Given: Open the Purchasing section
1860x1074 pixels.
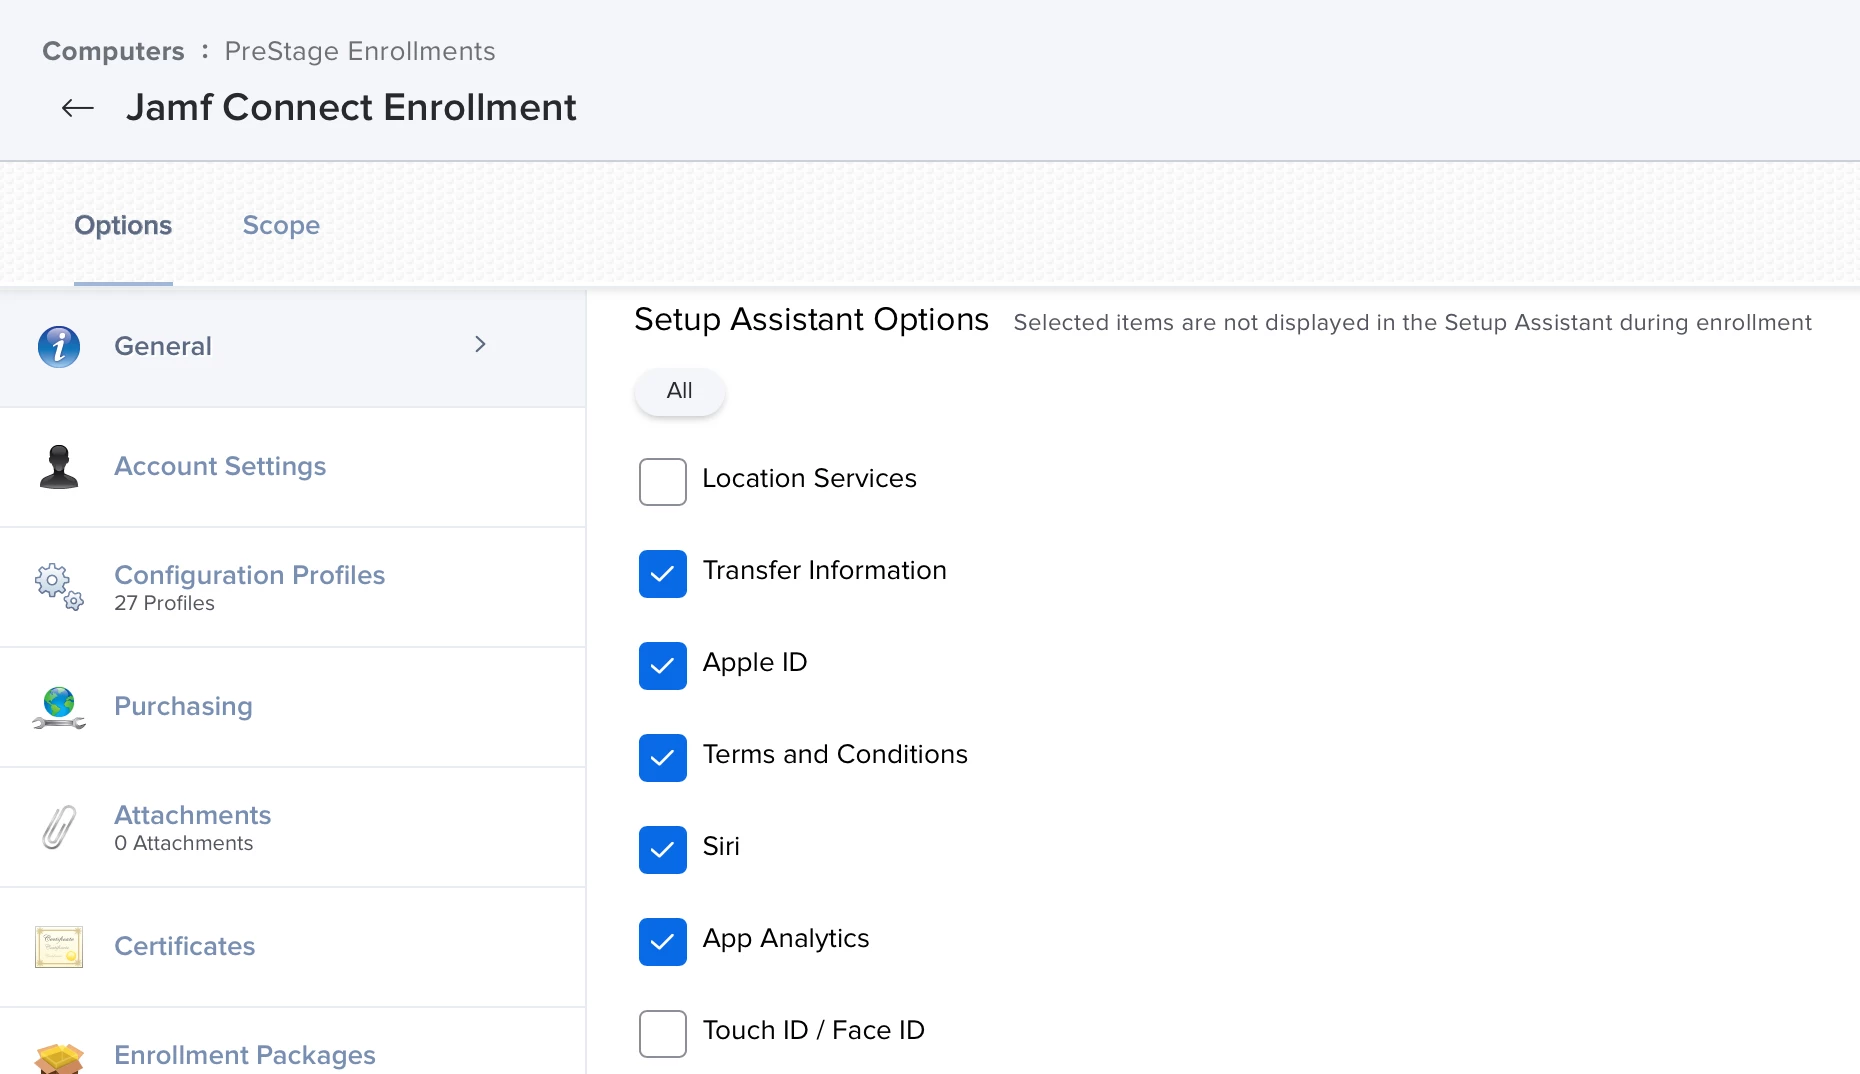Looking at the screenshot, I should 293,707.
